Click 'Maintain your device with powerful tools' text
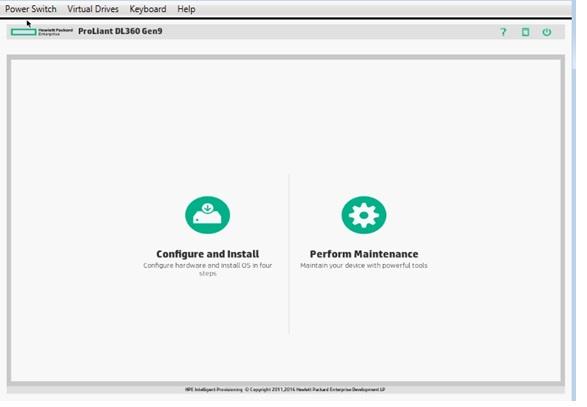587x407 pixels. click(x=364, y=265)
